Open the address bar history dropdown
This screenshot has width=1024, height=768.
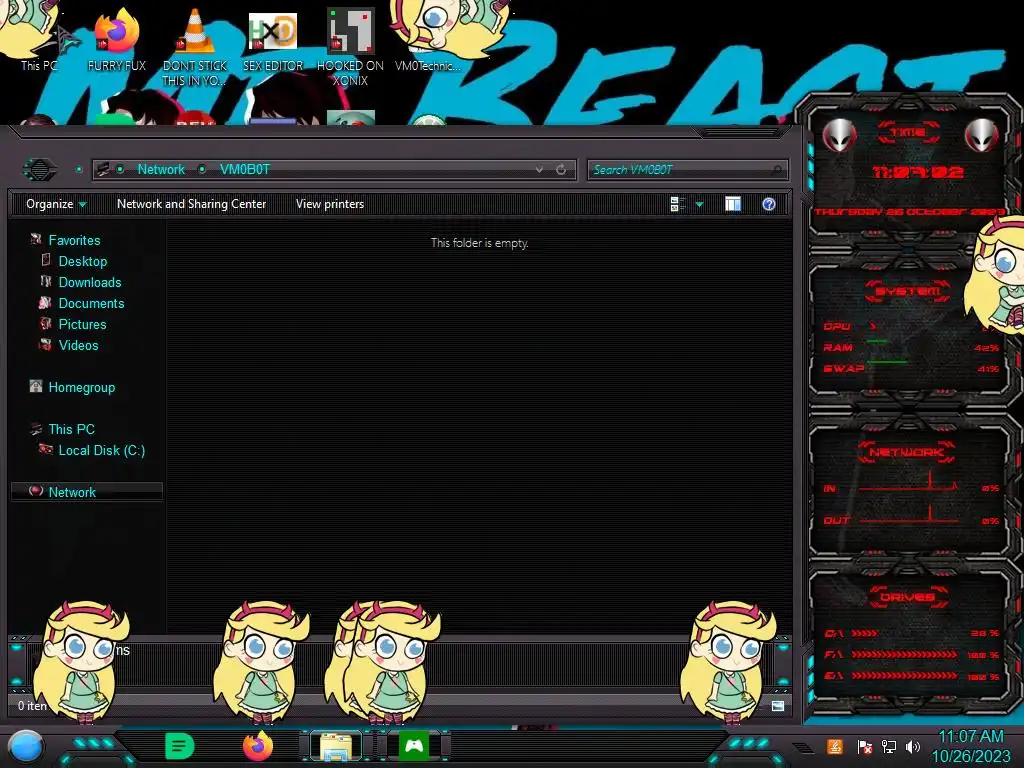click(539, 170)
